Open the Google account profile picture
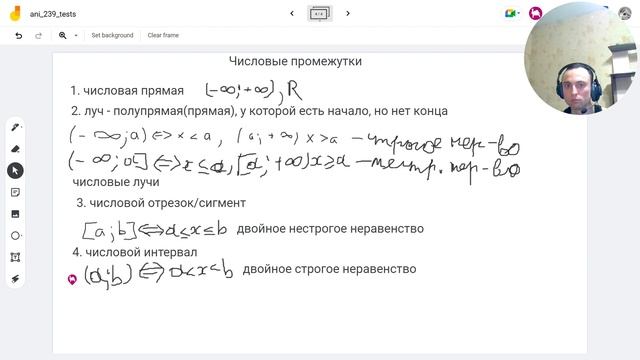 [625, 13]
